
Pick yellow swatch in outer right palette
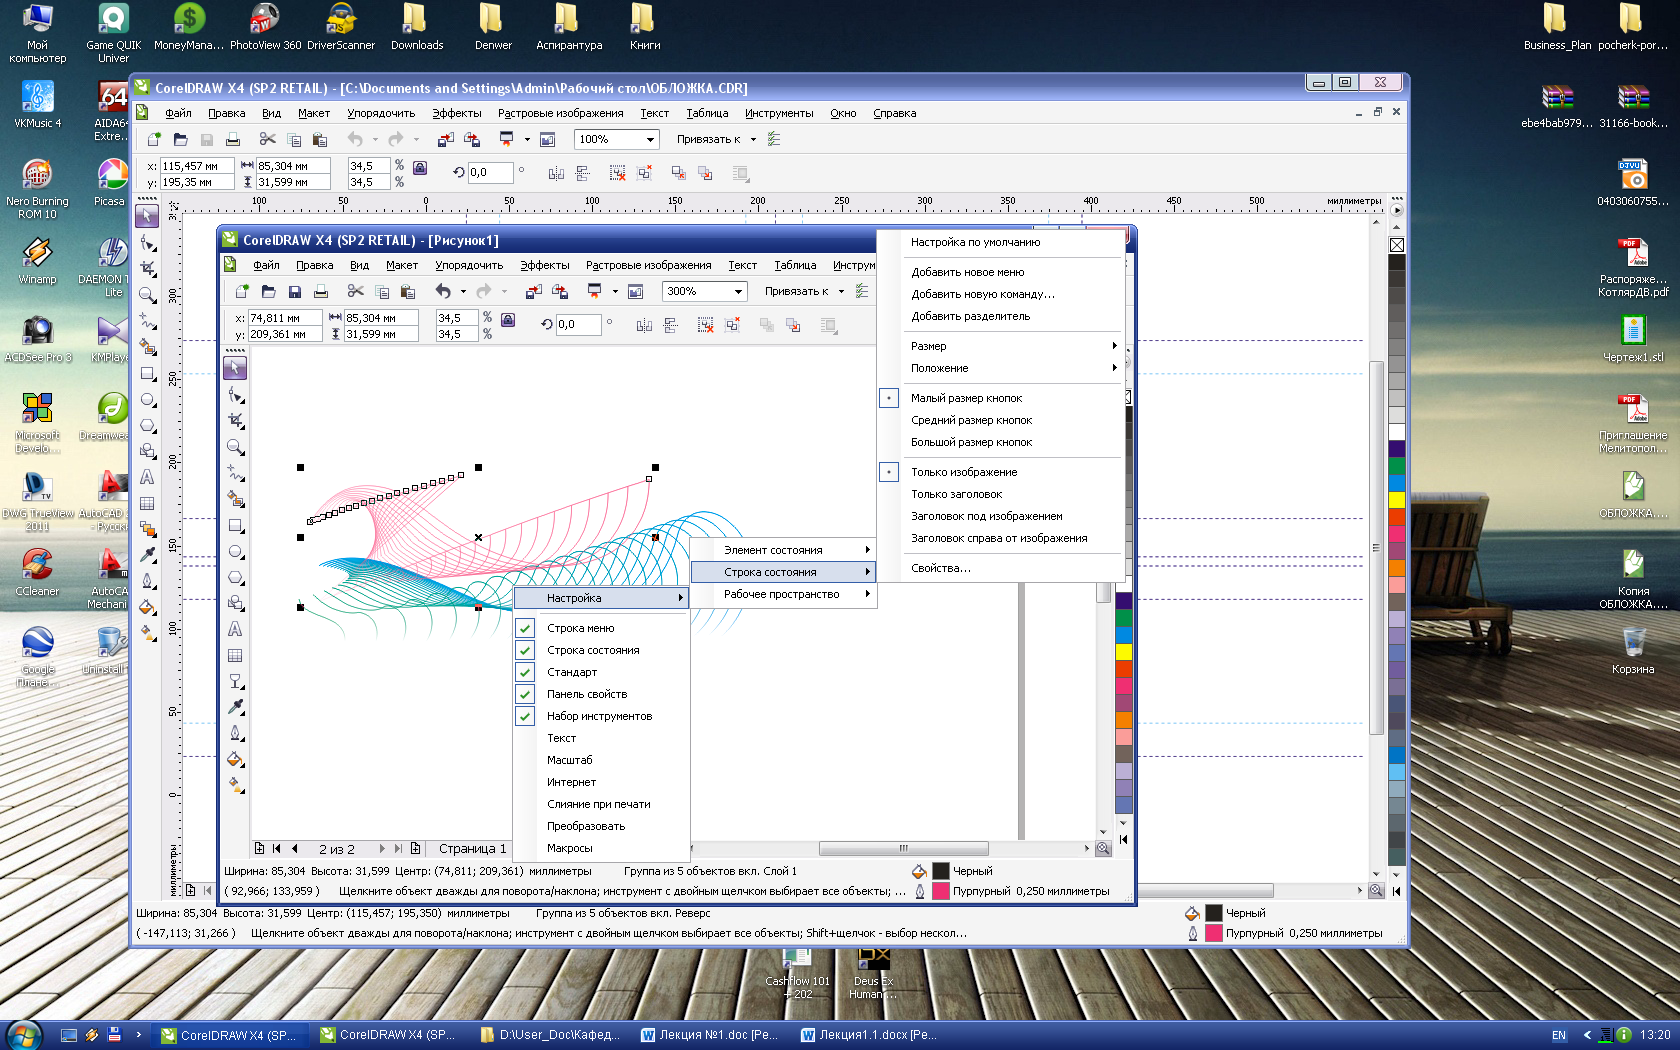[1397, 499]
